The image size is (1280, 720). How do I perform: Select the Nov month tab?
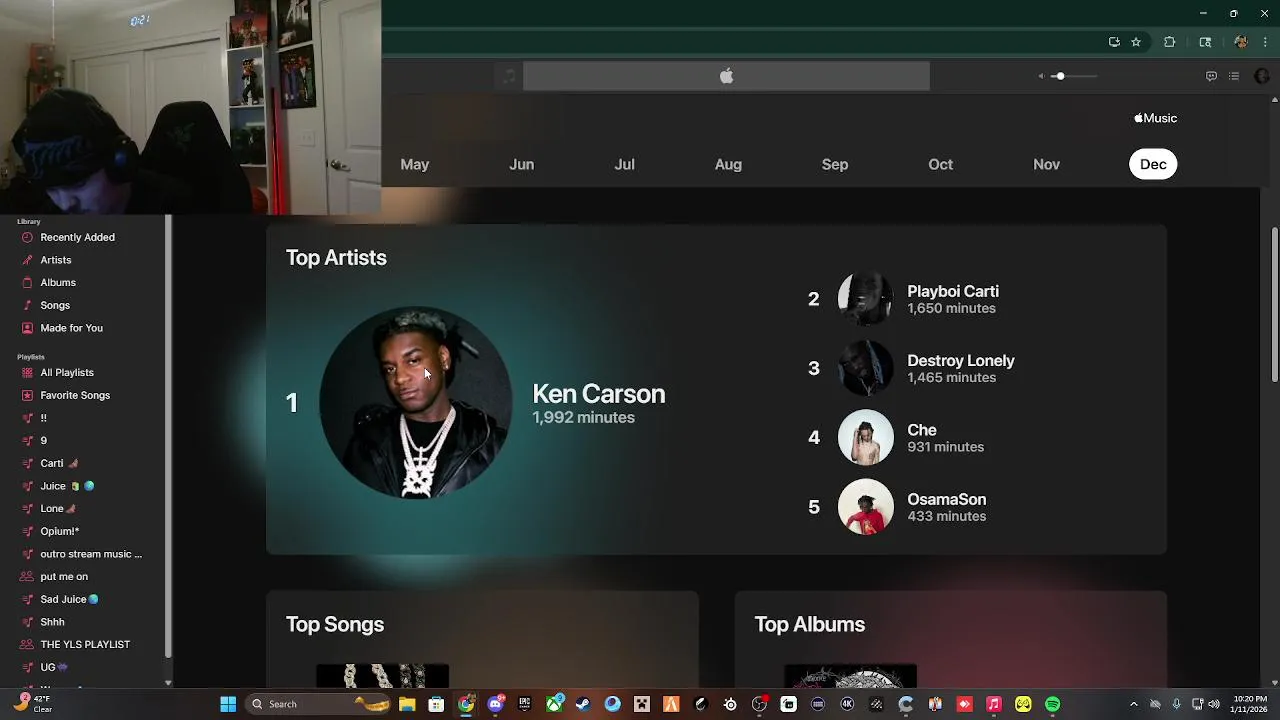(x=1046, y=164)
